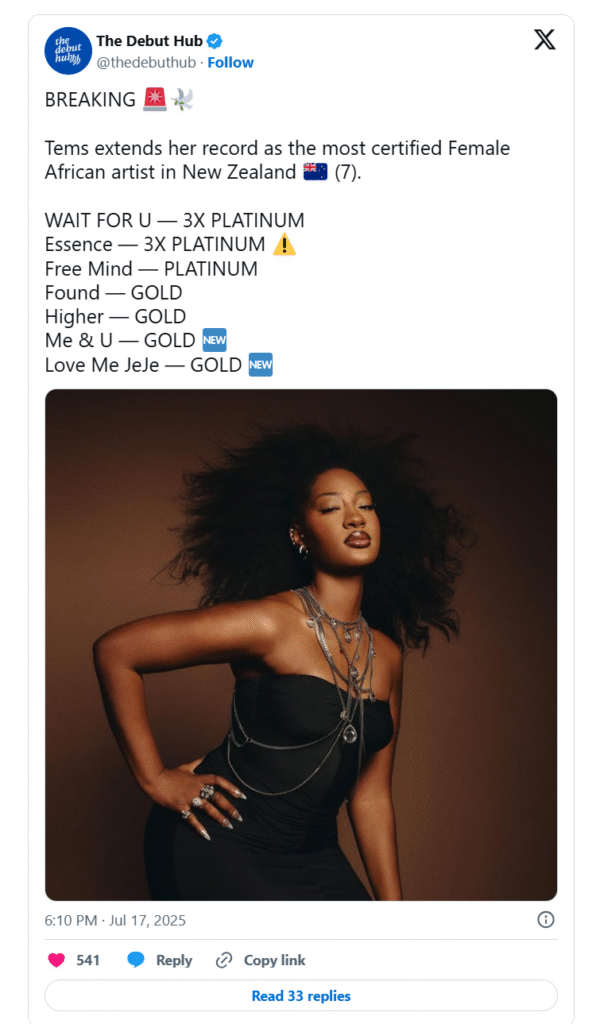The width and height of the screenshot is (604, 1024).
Task: Open the 6:10 PM Jul 17 timestamp
Action: point(115,920)
